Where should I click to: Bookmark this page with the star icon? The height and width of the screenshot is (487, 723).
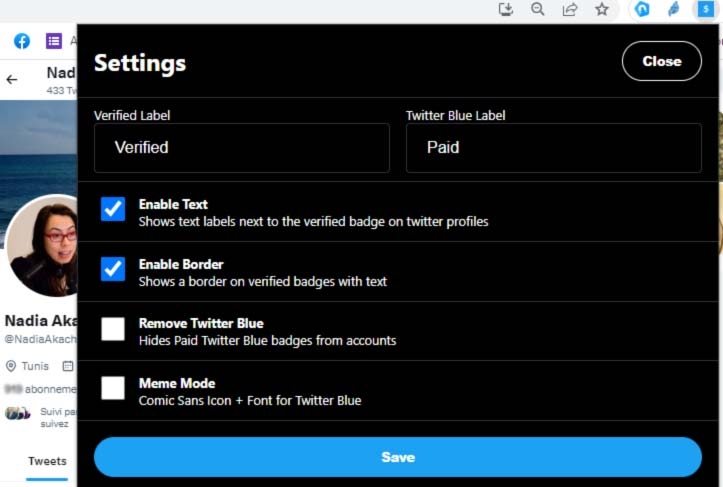[602, 9]
